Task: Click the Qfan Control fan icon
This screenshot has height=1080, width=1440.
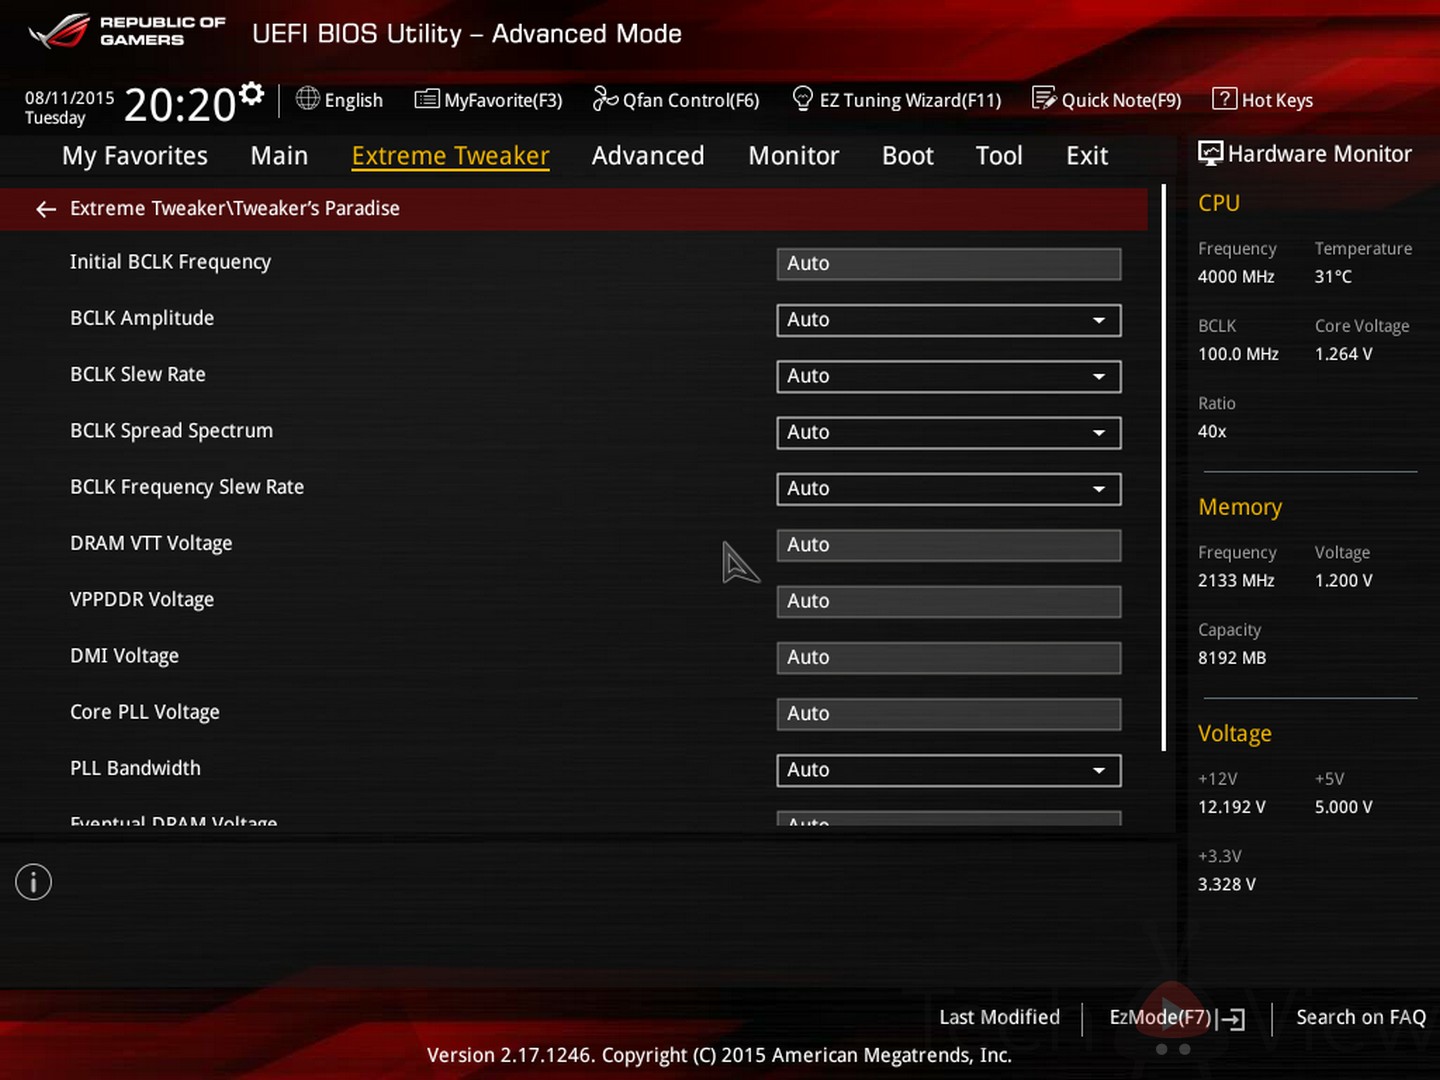Action: pos(605,98)
